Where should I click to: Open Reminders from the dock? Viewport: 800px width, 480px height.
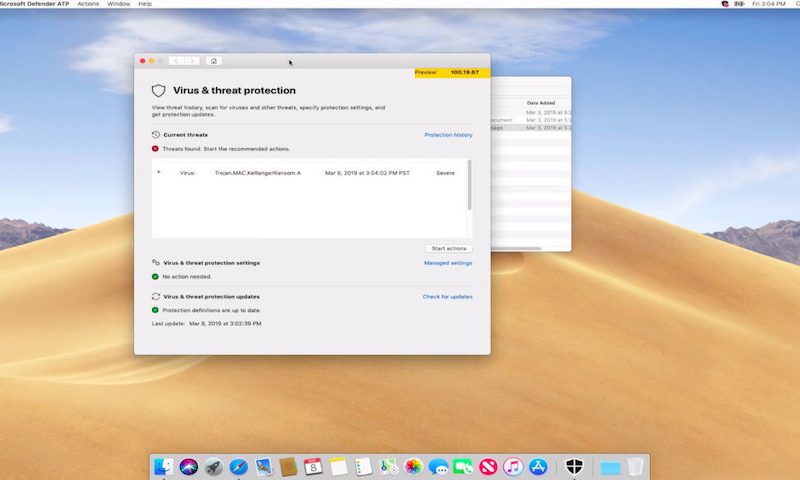(363, 466)
